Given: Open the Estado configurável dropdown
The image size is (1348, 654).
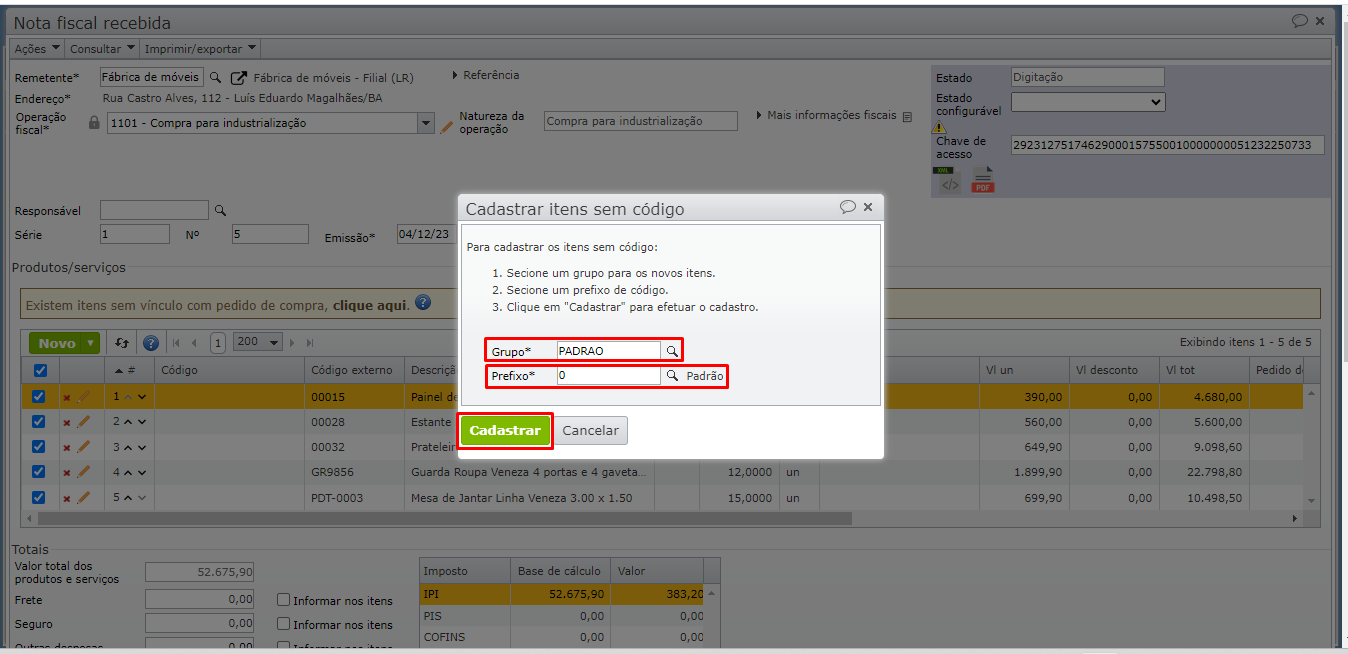Looking at the screenshot, I should coord(1088,102).
